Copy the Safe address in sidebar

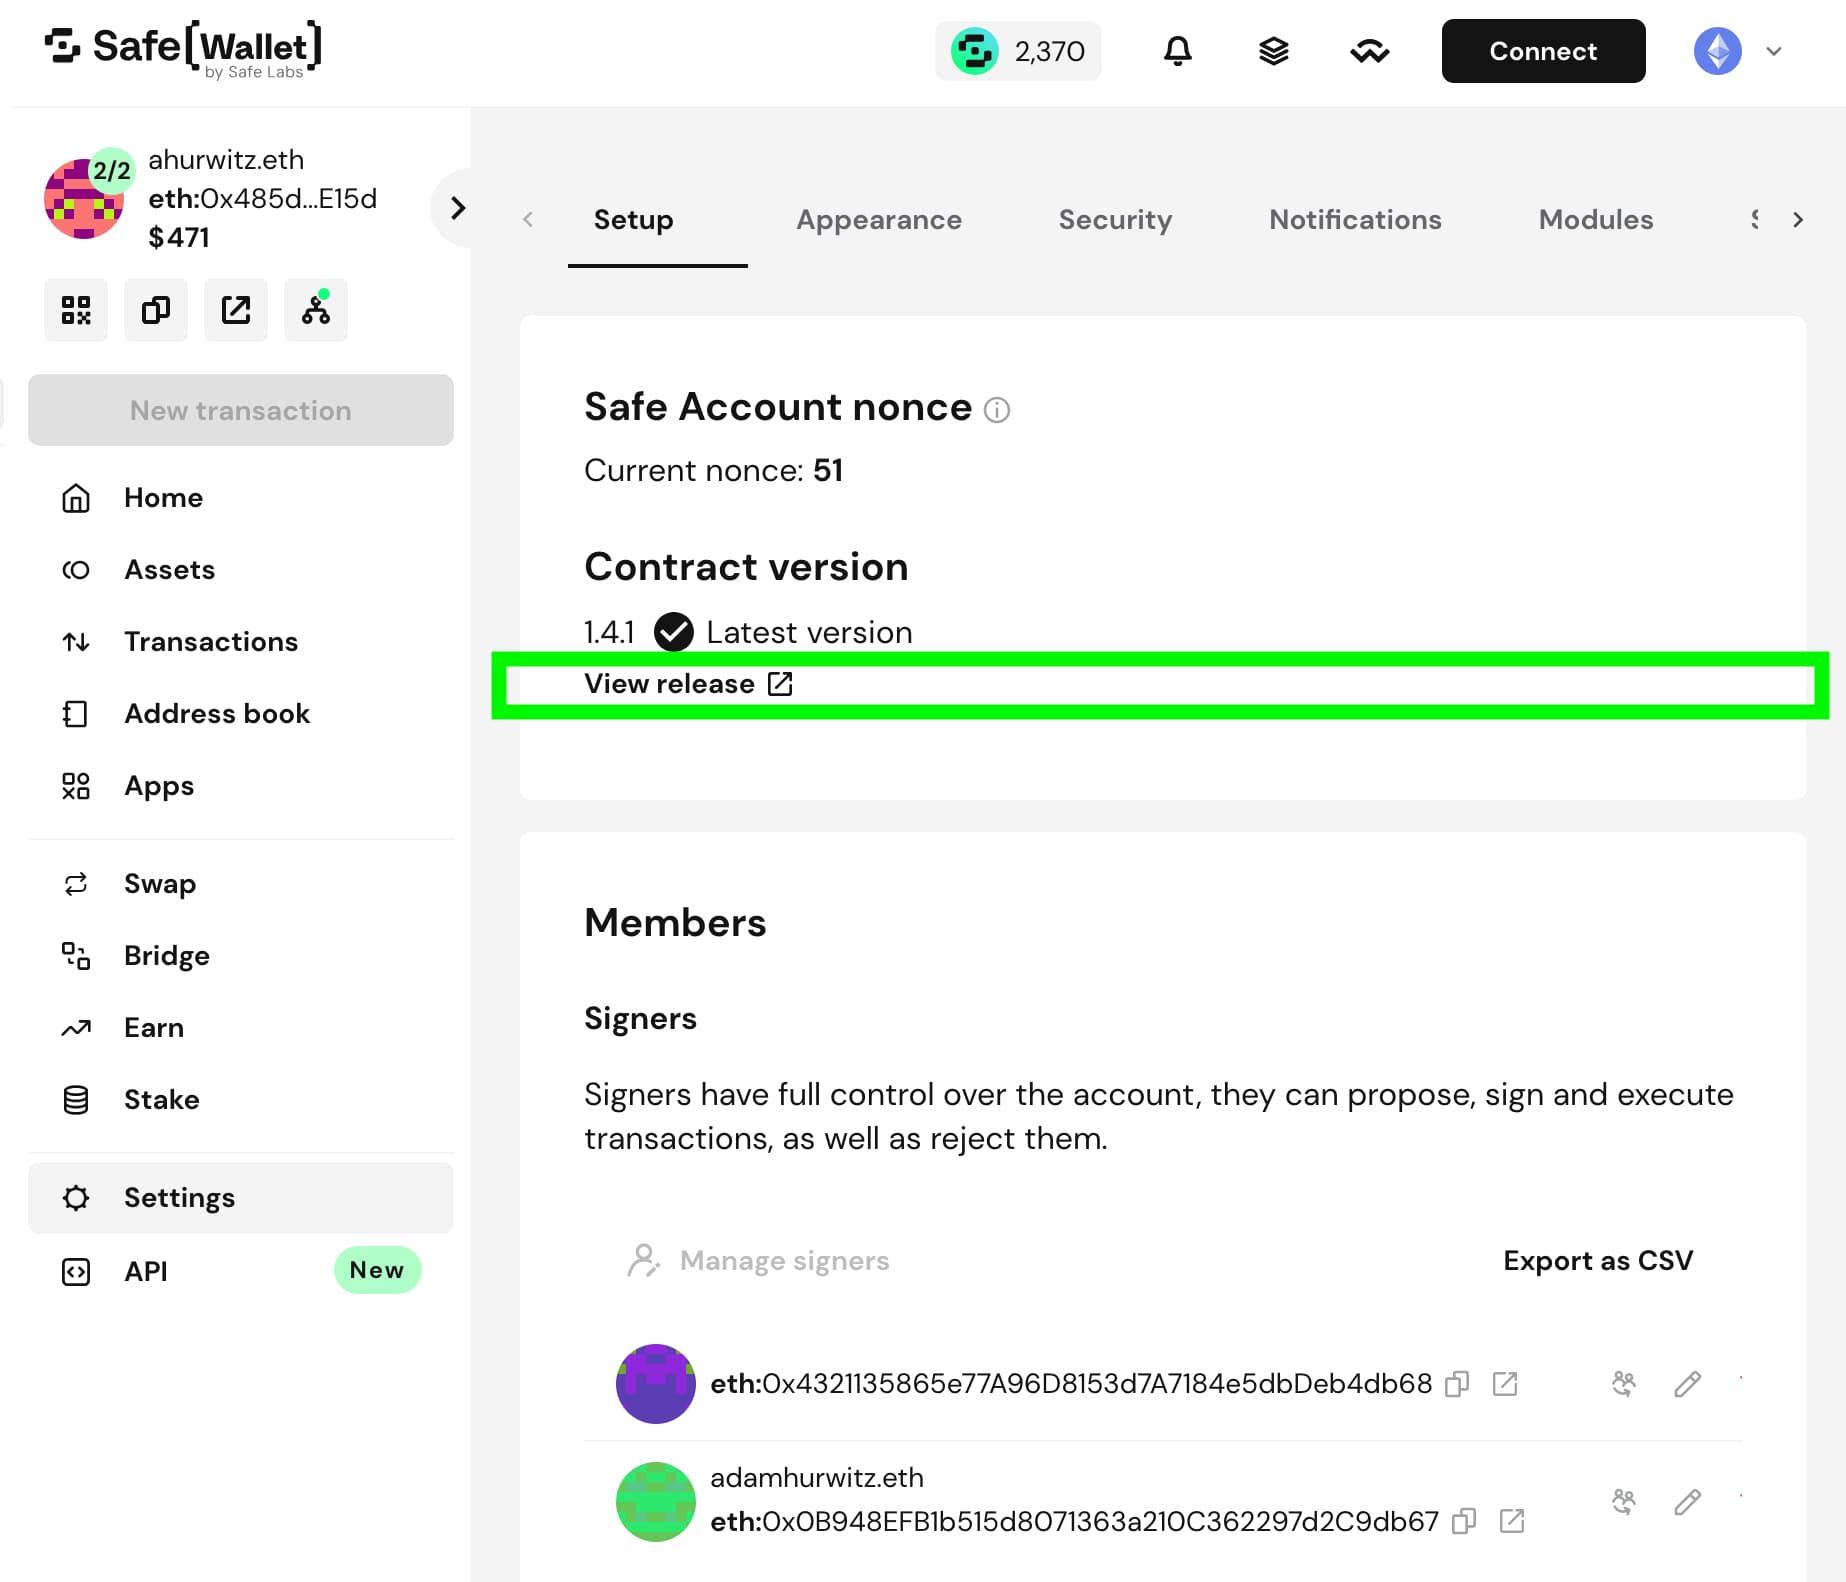[156, 310]
